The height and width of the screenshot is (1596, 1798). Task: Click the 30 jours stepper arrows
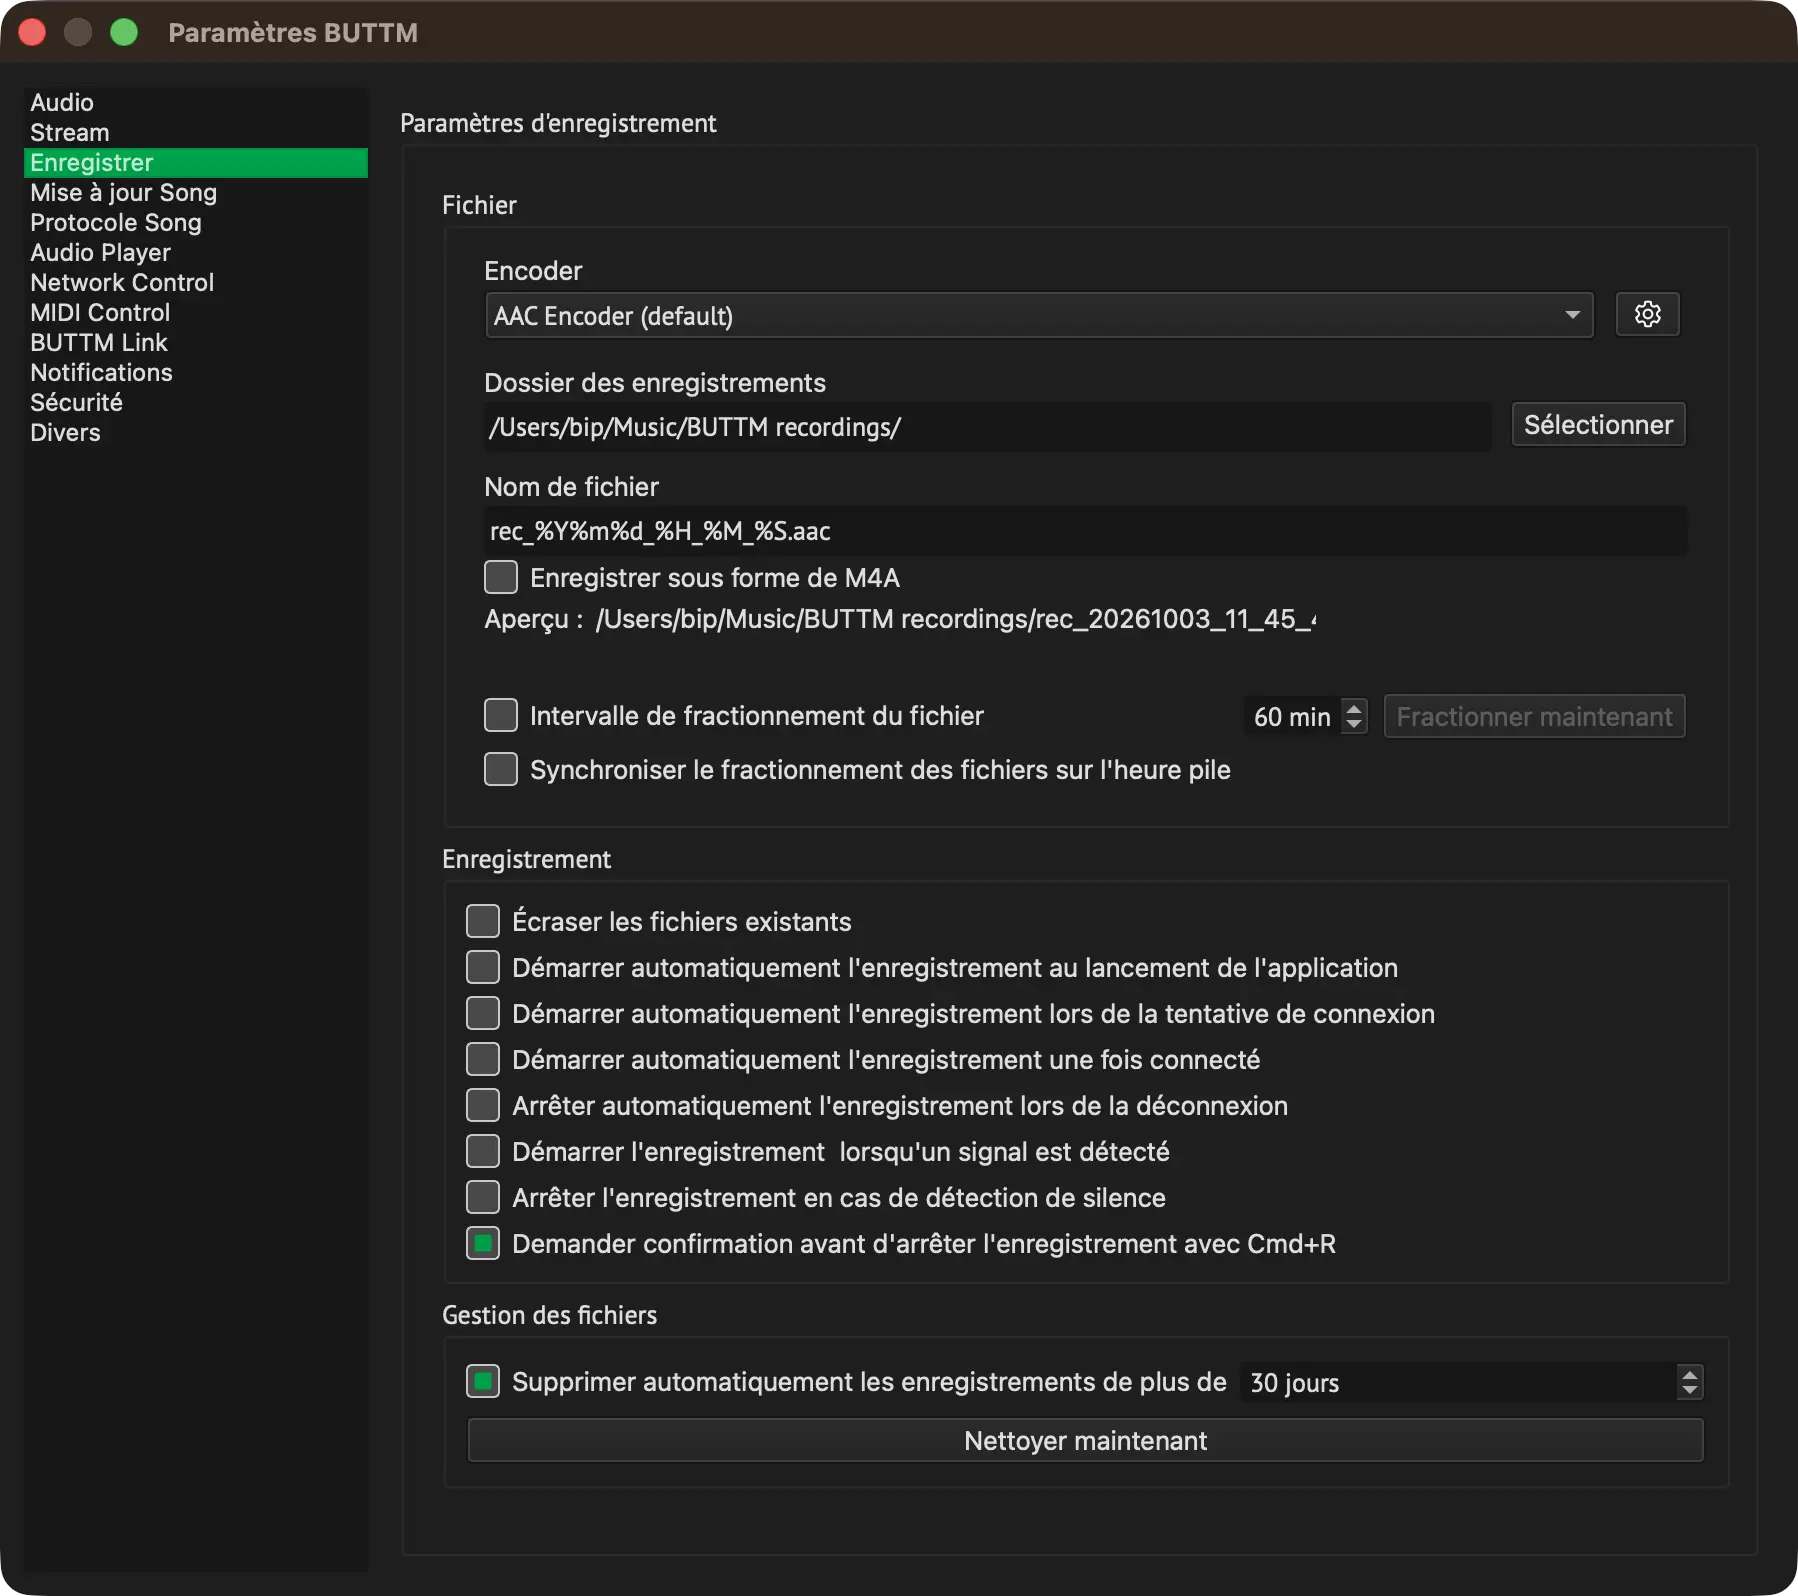coord(1690,1382)
